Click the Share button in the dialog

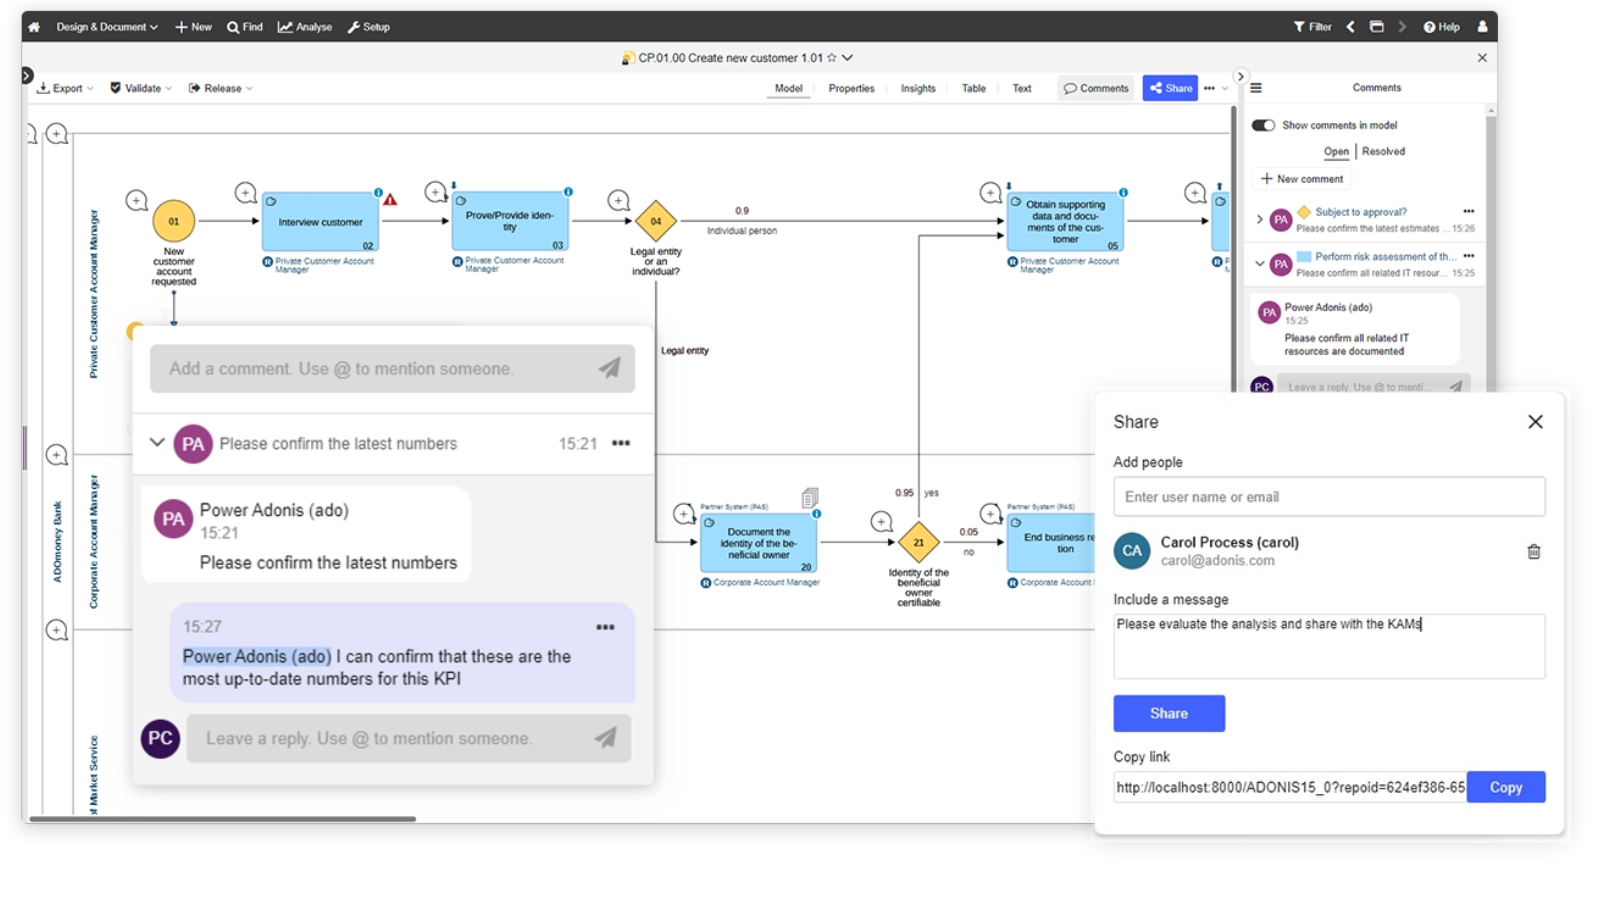[1168, 713]
